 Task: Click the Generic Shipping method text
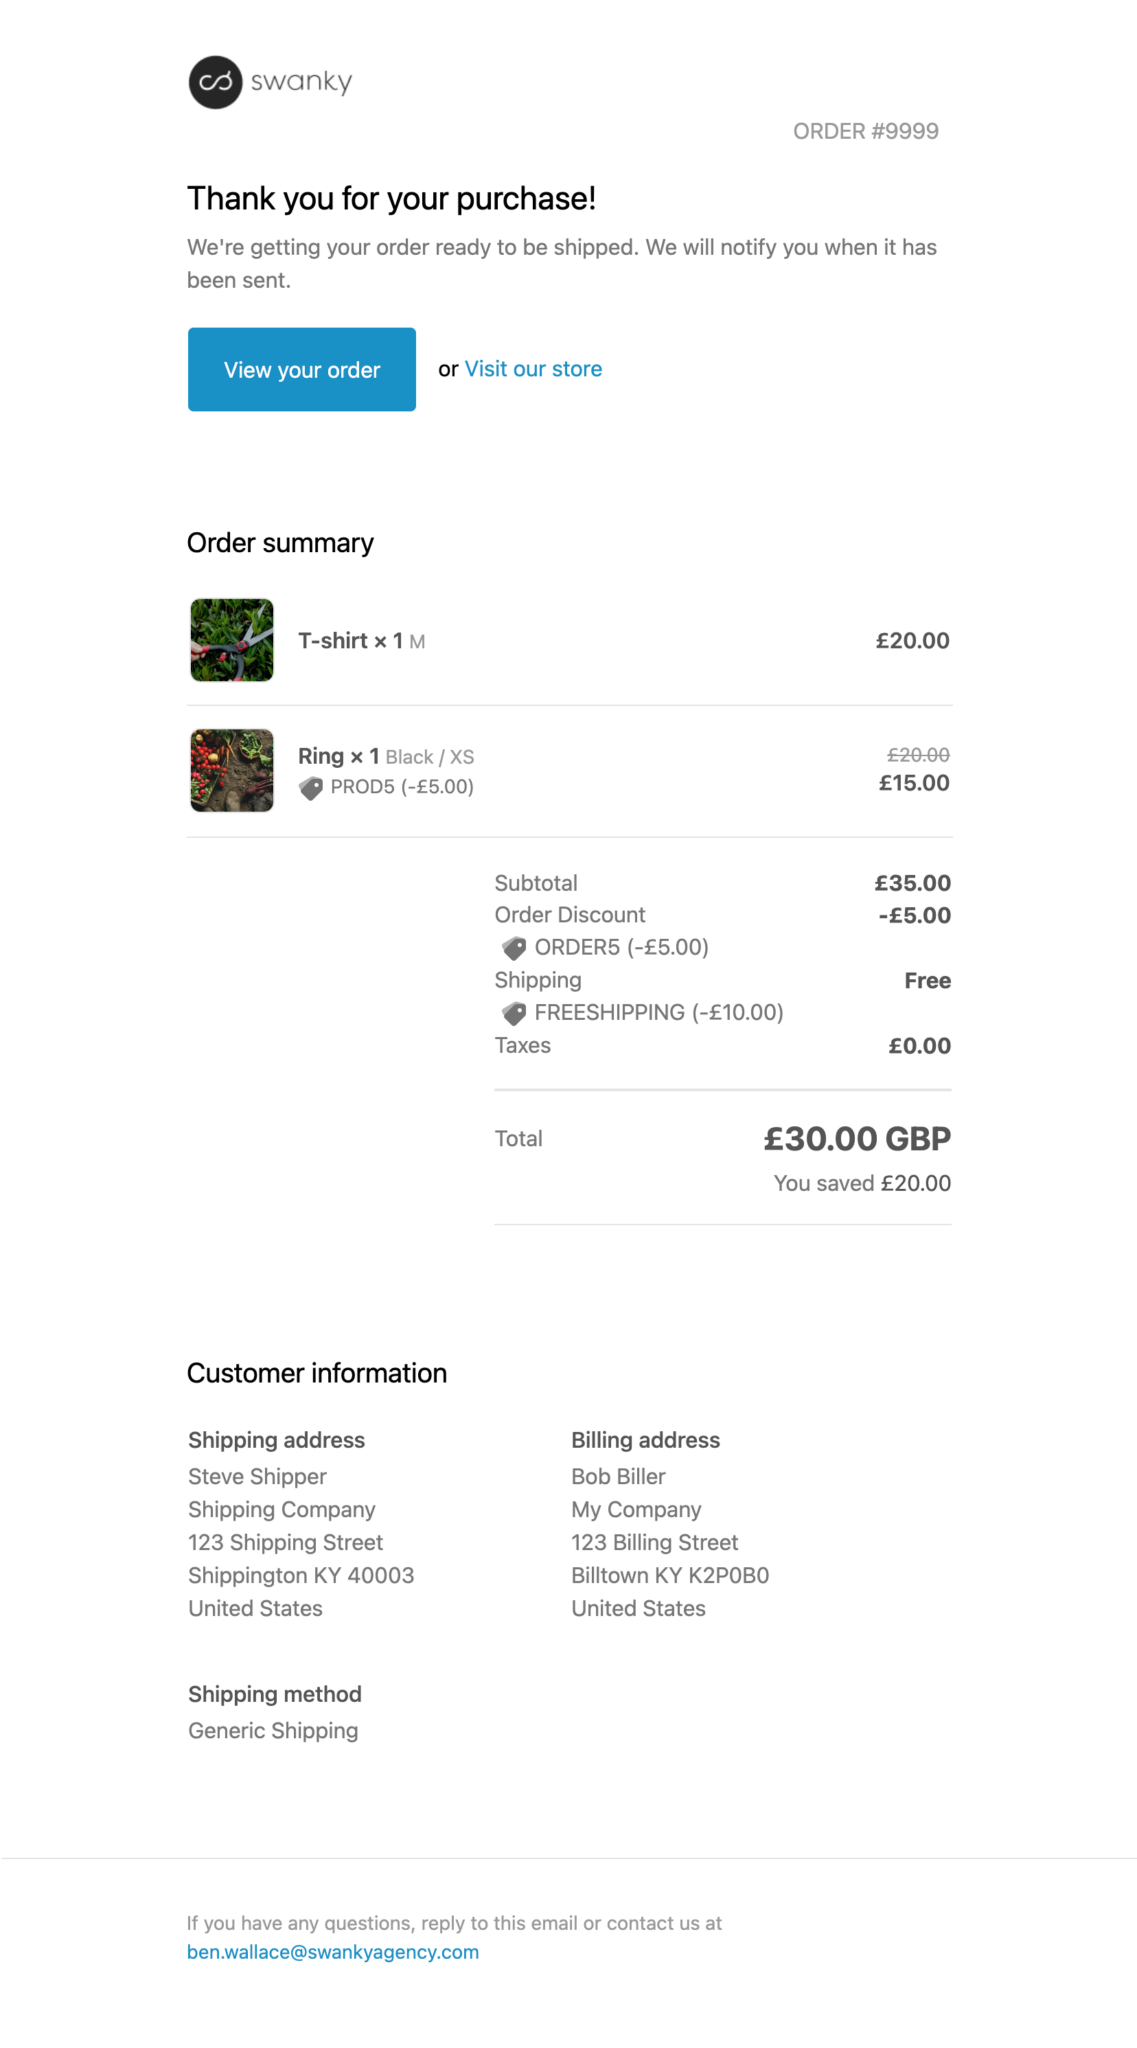273,1731
